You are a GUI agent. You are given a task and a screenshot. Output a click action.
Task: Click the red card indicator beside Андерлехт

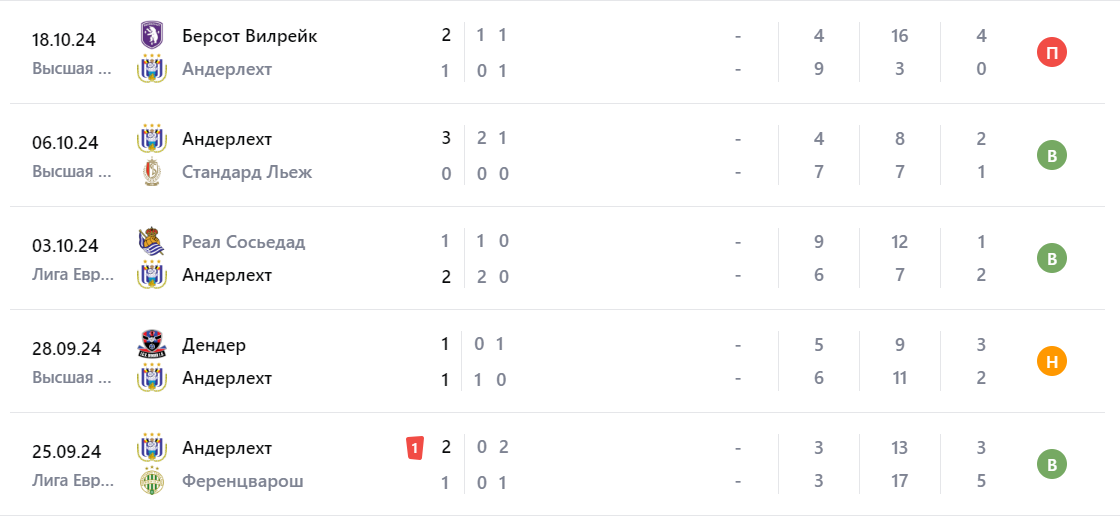click(x=414, y=448)
